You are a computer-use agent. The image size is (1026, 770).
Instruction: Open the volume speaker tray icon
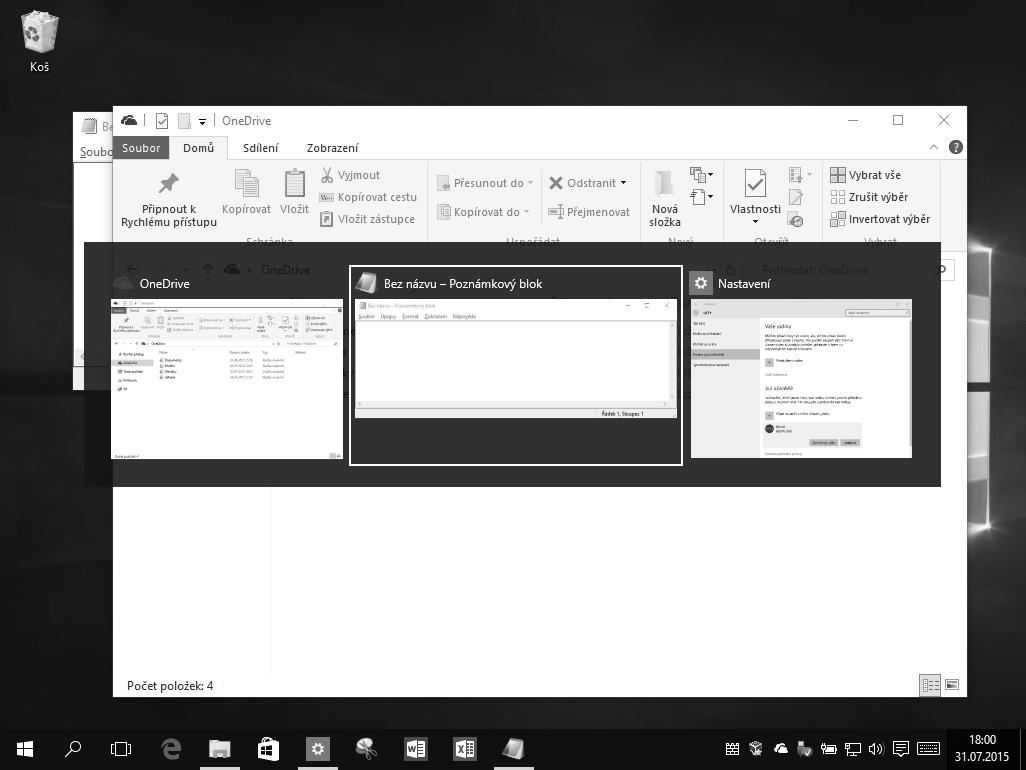pyautogui.click(x=876, y=749)
